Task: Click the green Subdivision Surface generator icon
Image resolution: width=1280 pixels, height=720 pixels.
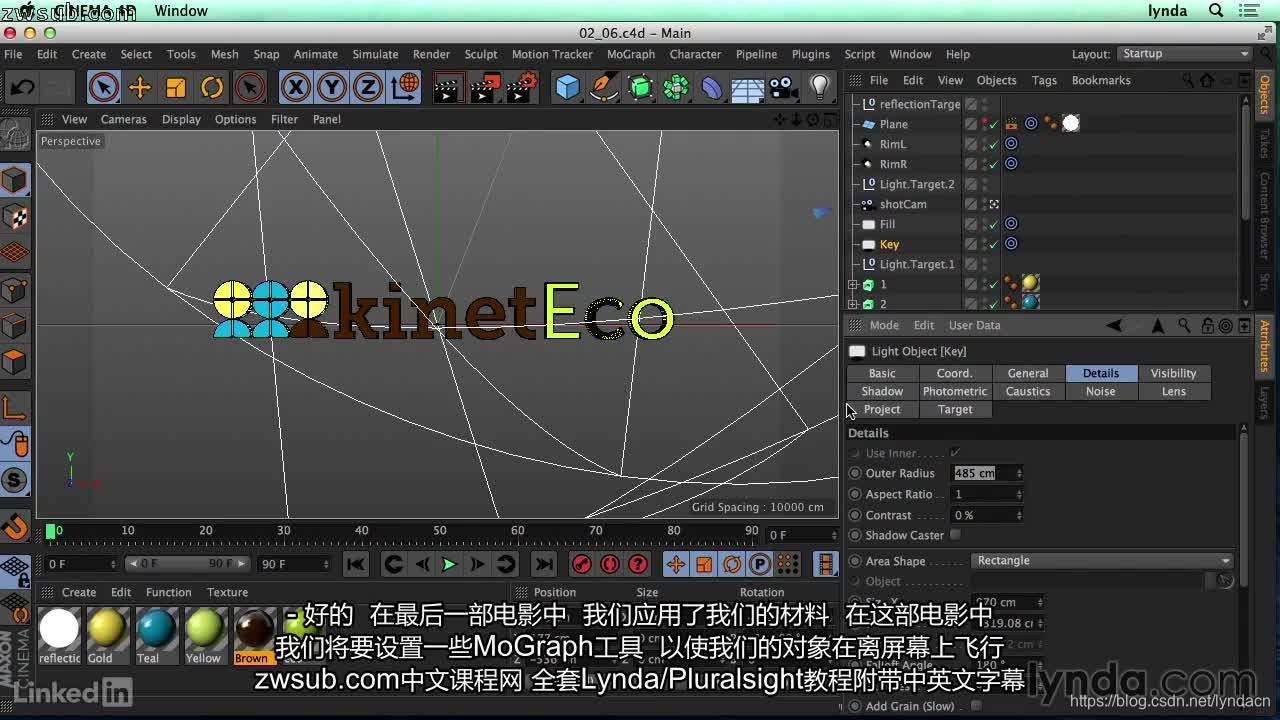Action: (x=640, y=88)
